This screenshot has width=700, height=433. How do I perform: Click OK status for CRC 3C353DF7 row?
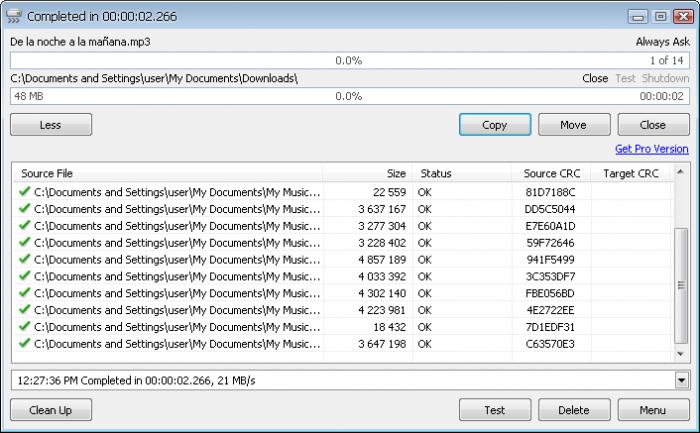pos(425,276)
